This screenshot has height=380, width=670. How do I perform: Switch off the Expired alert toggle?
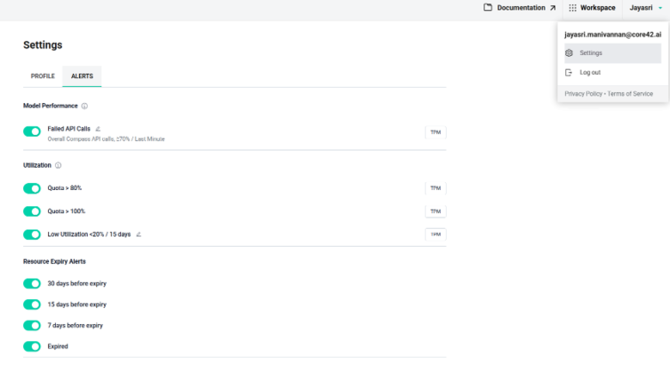(32, 347)
